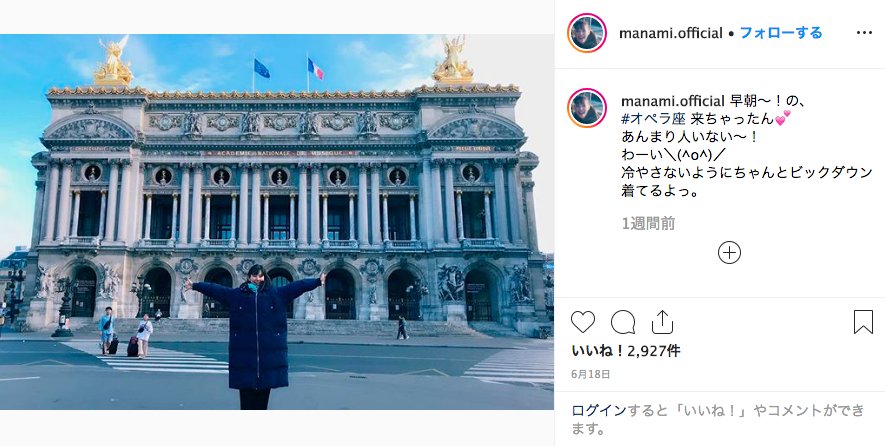The height and width of the screenshot is (446, 885).
Task: Click the EU flag on the building roof
Action: coord(261,68)
